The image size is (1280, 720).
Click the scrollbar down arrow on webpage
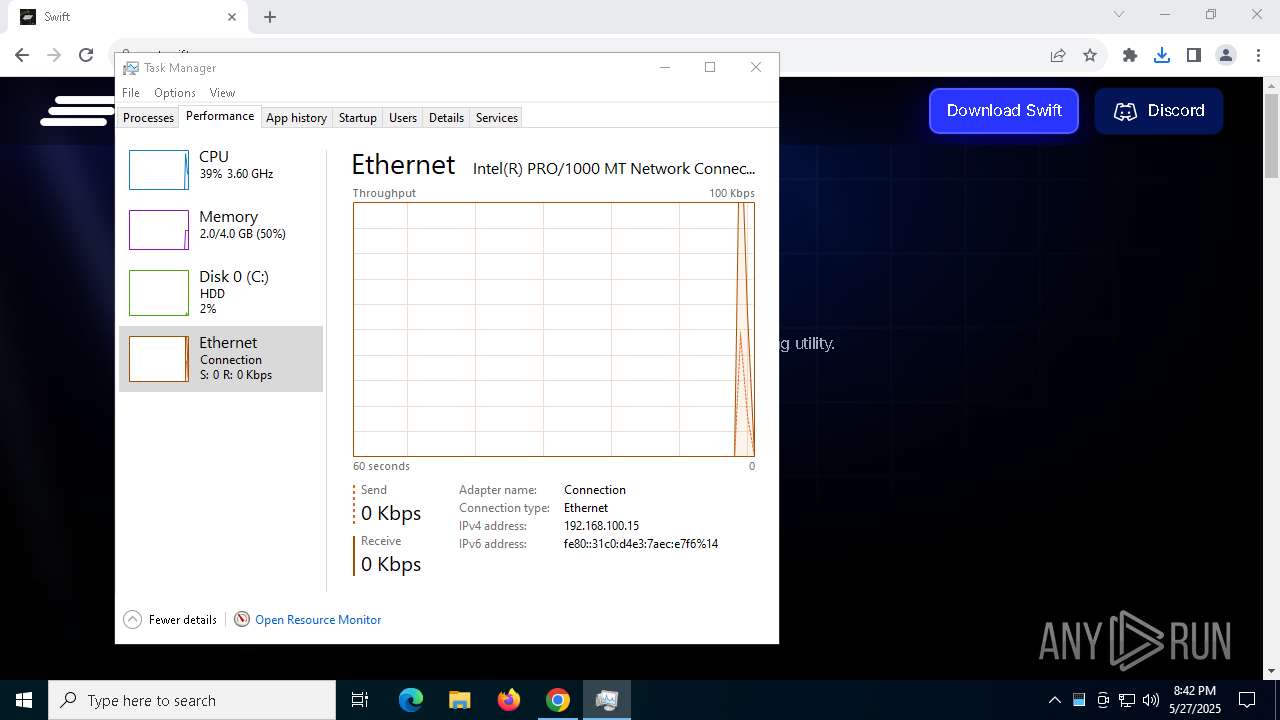click(1272, 671)
